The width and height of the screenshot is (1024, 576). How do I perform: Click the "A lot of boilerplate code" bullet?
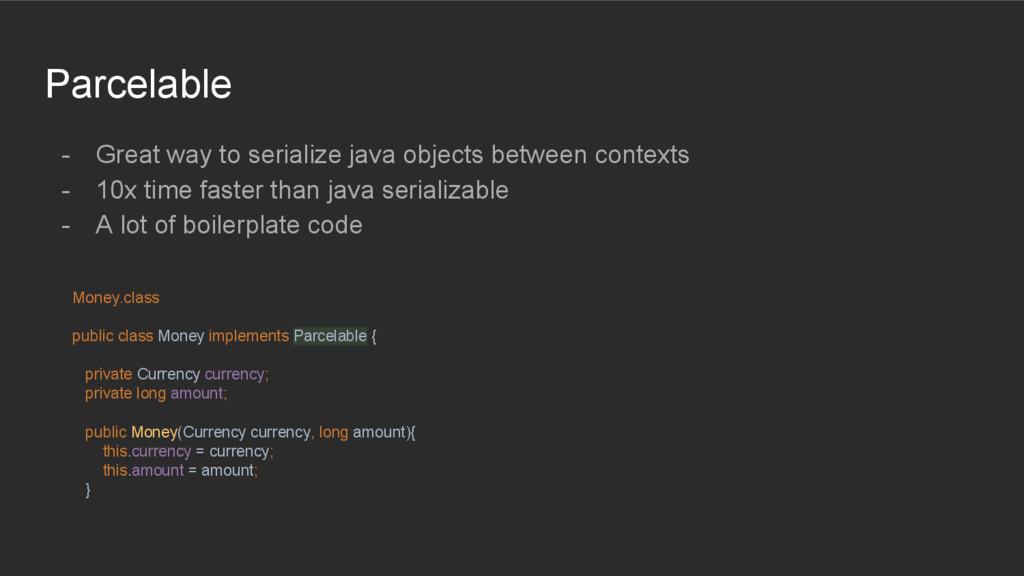228,225
